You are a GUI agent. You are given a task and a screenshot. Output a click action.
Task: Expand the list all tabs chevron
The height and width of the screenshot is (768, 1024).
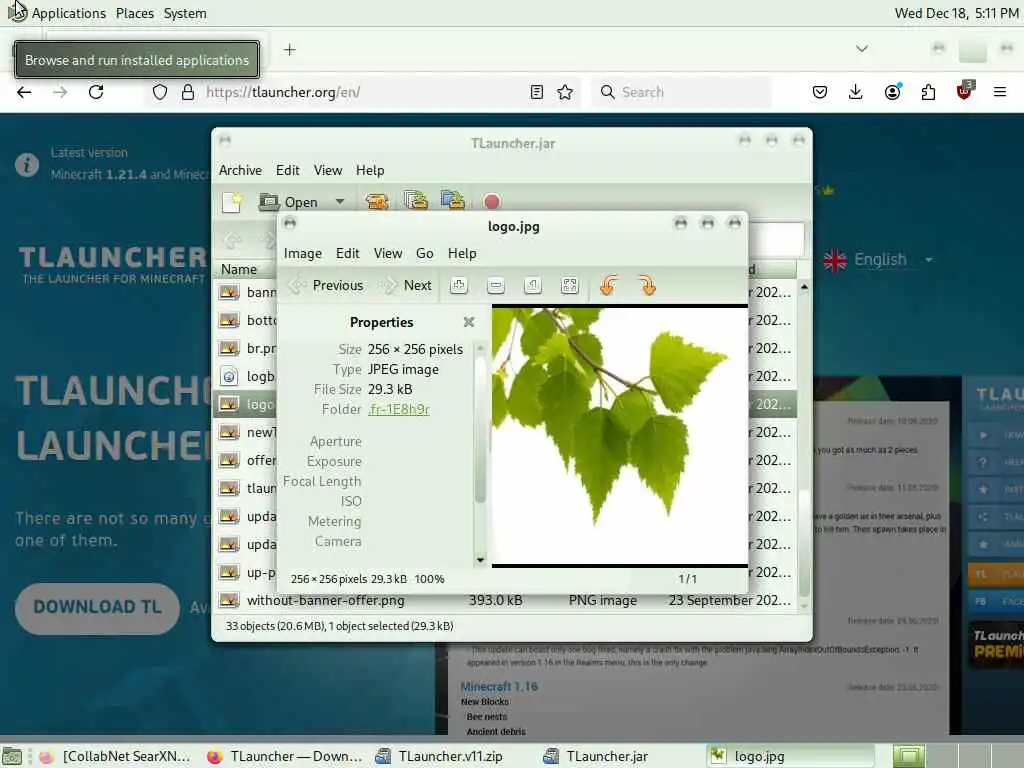coord(862,49)
